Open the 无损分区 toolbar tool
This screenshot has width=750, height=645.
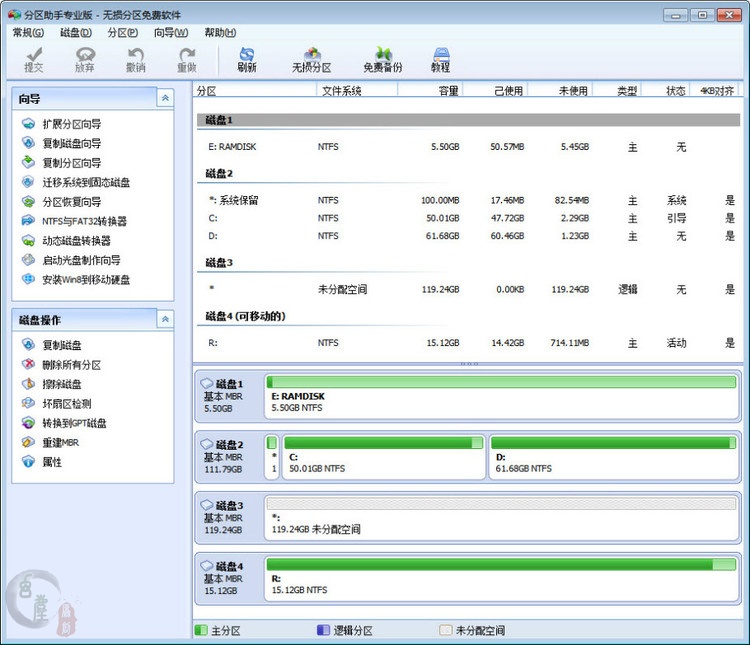pos(311,59)
